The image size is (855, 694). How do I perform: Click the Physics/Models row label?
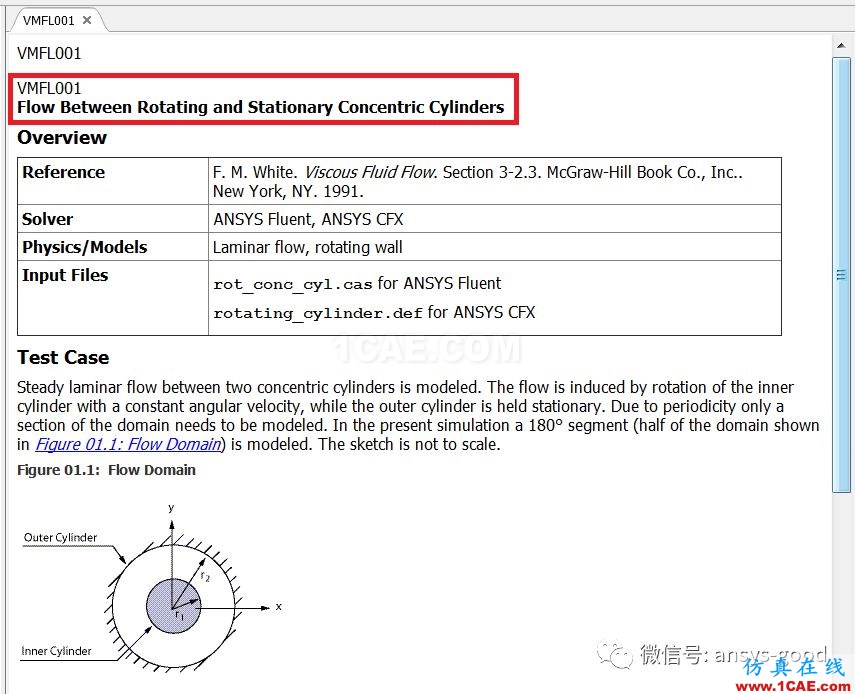pos(85,248)
